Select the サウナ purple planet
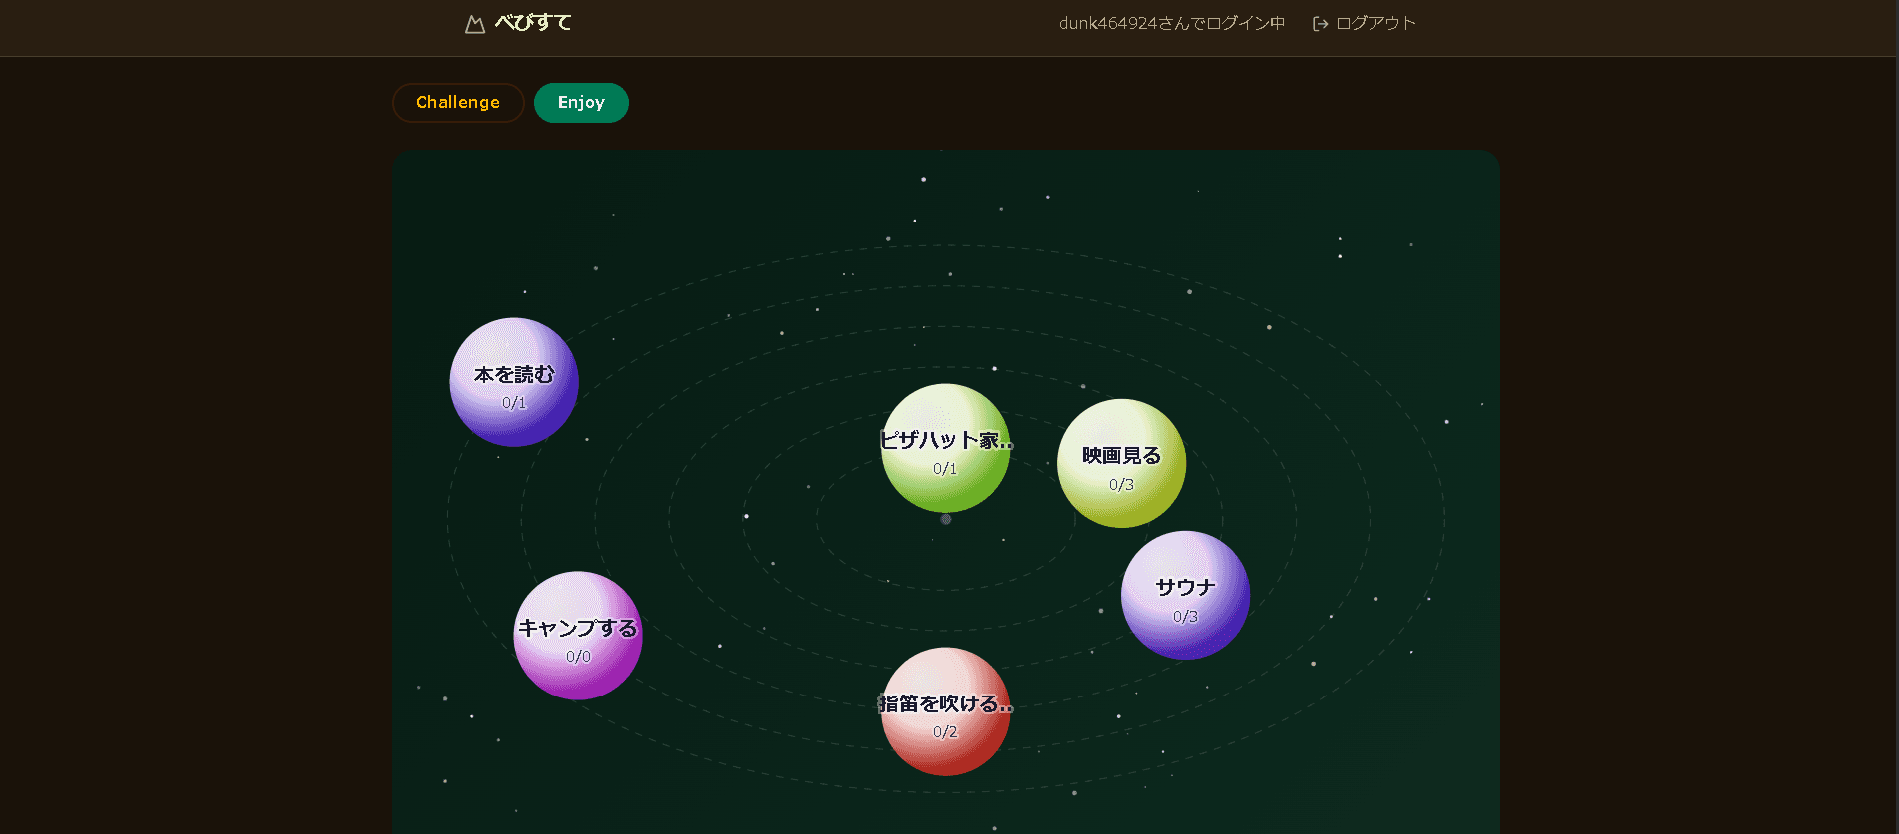Image resolution: width=1899 pixels, height=834 pixels. click(1185, 595)
